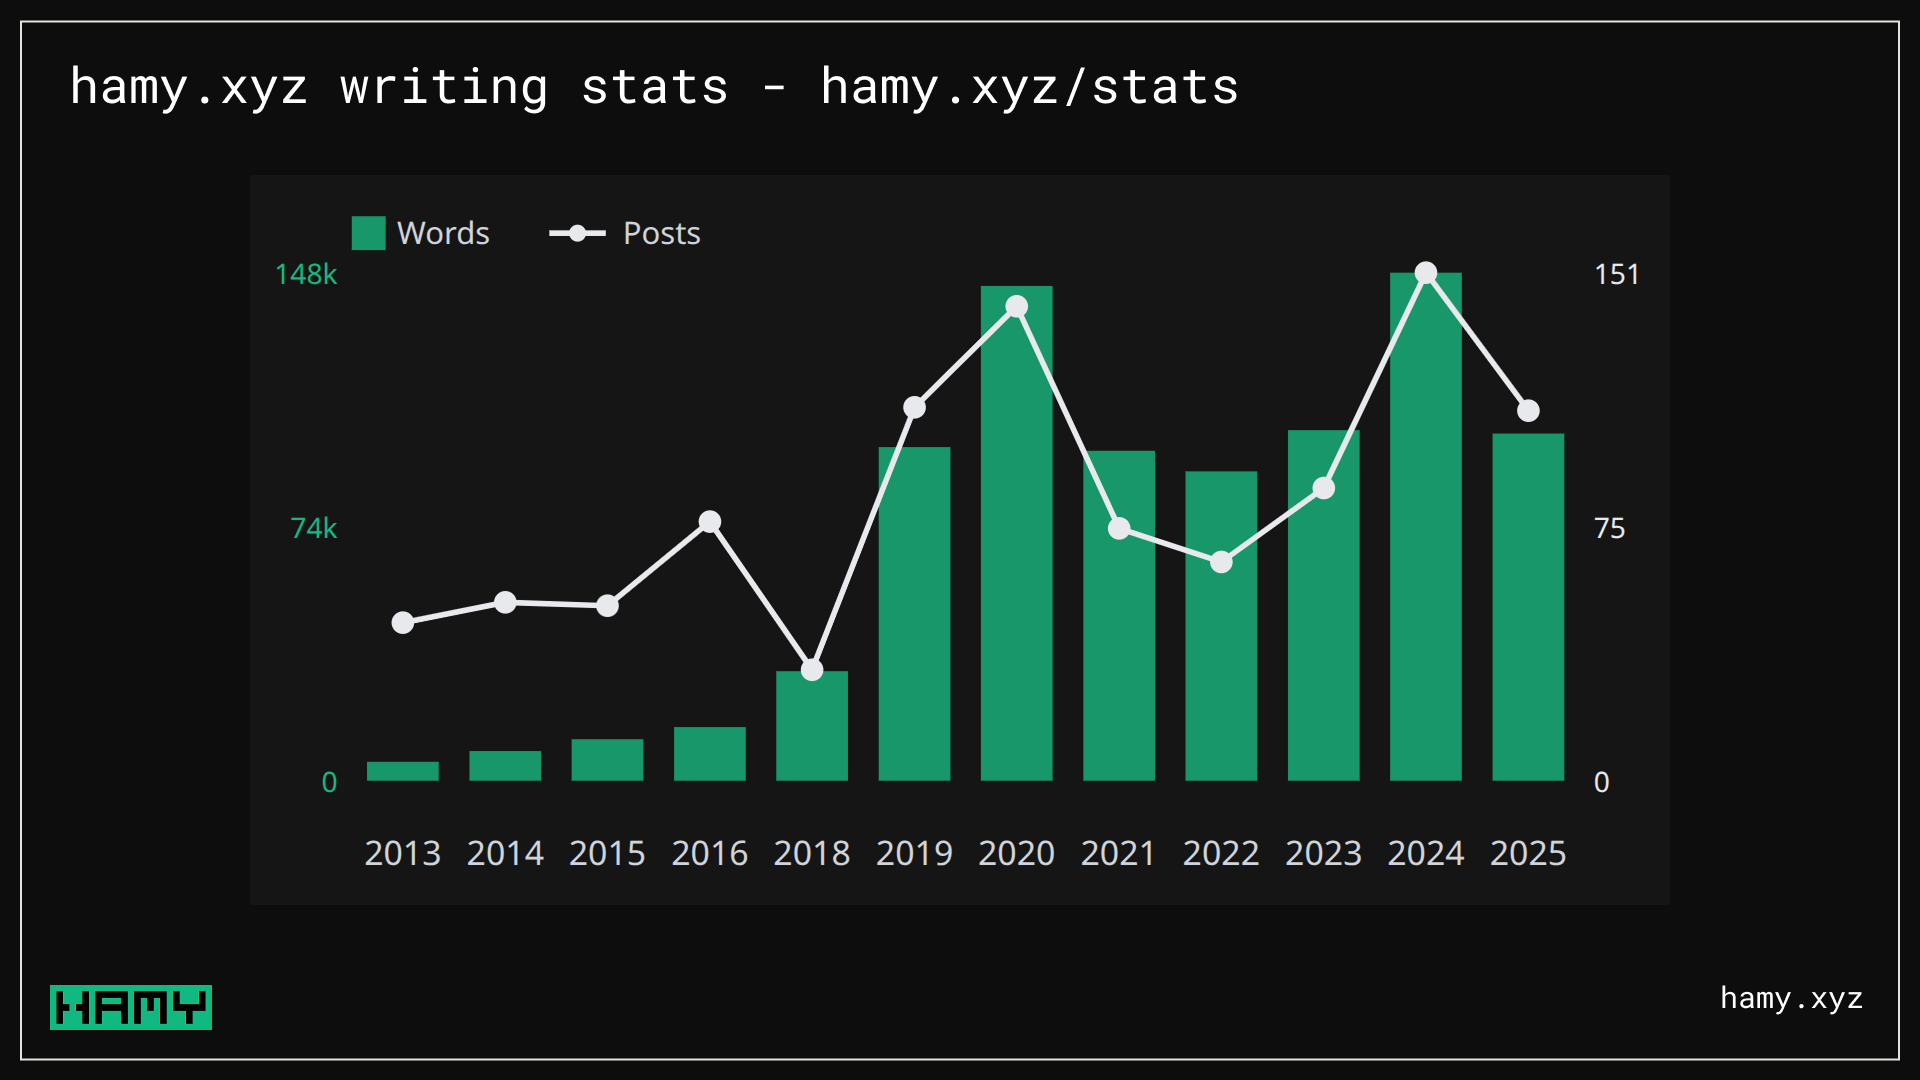Click the 148k label on the left axis
This screenshot has height=1080, width=1920.
click(306, 274)
